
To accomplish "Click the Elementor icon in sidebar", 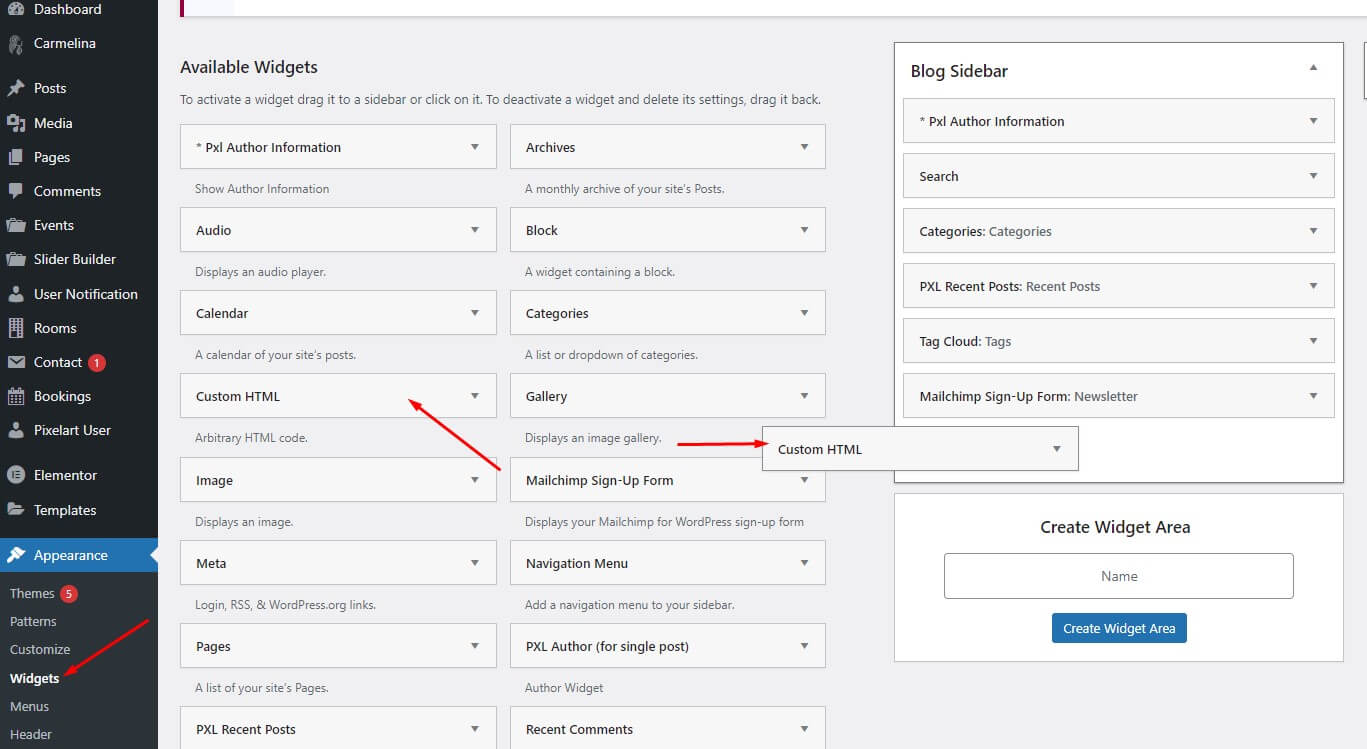I will click(16, 475).
